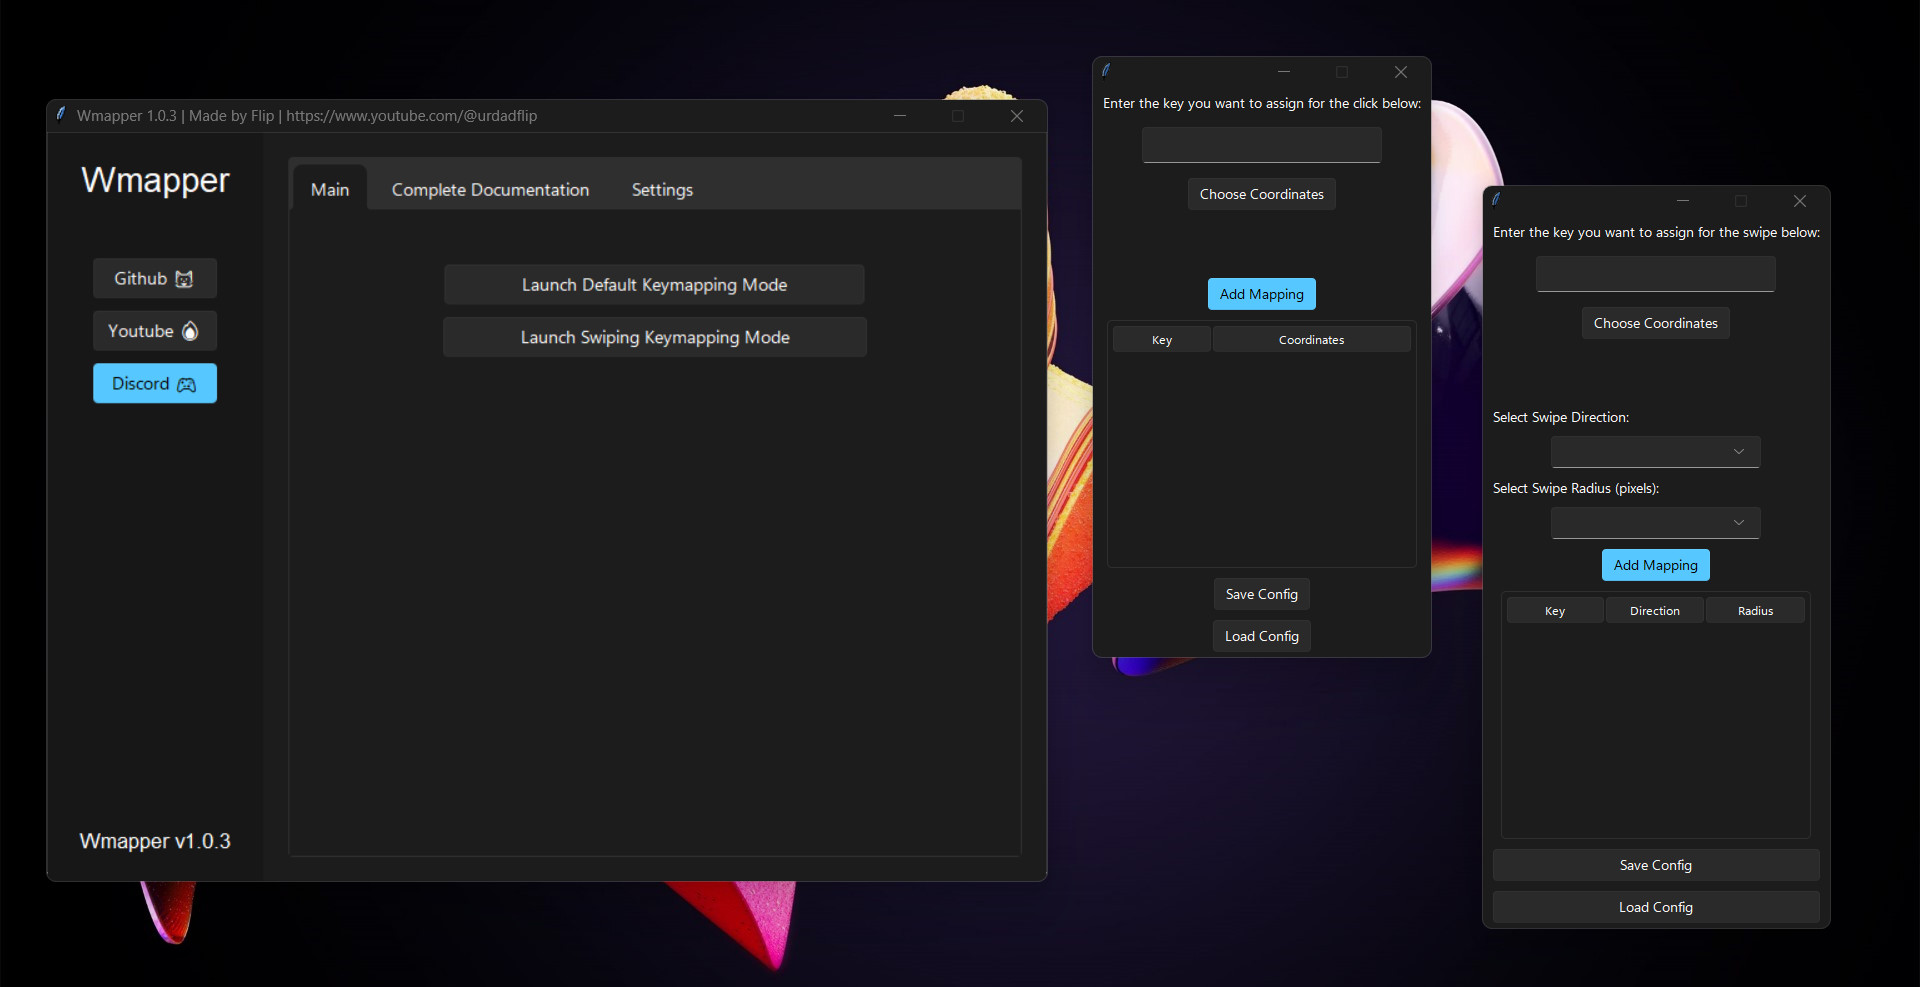Choose Coordinates in the click mapping window

coord(1262,194)
